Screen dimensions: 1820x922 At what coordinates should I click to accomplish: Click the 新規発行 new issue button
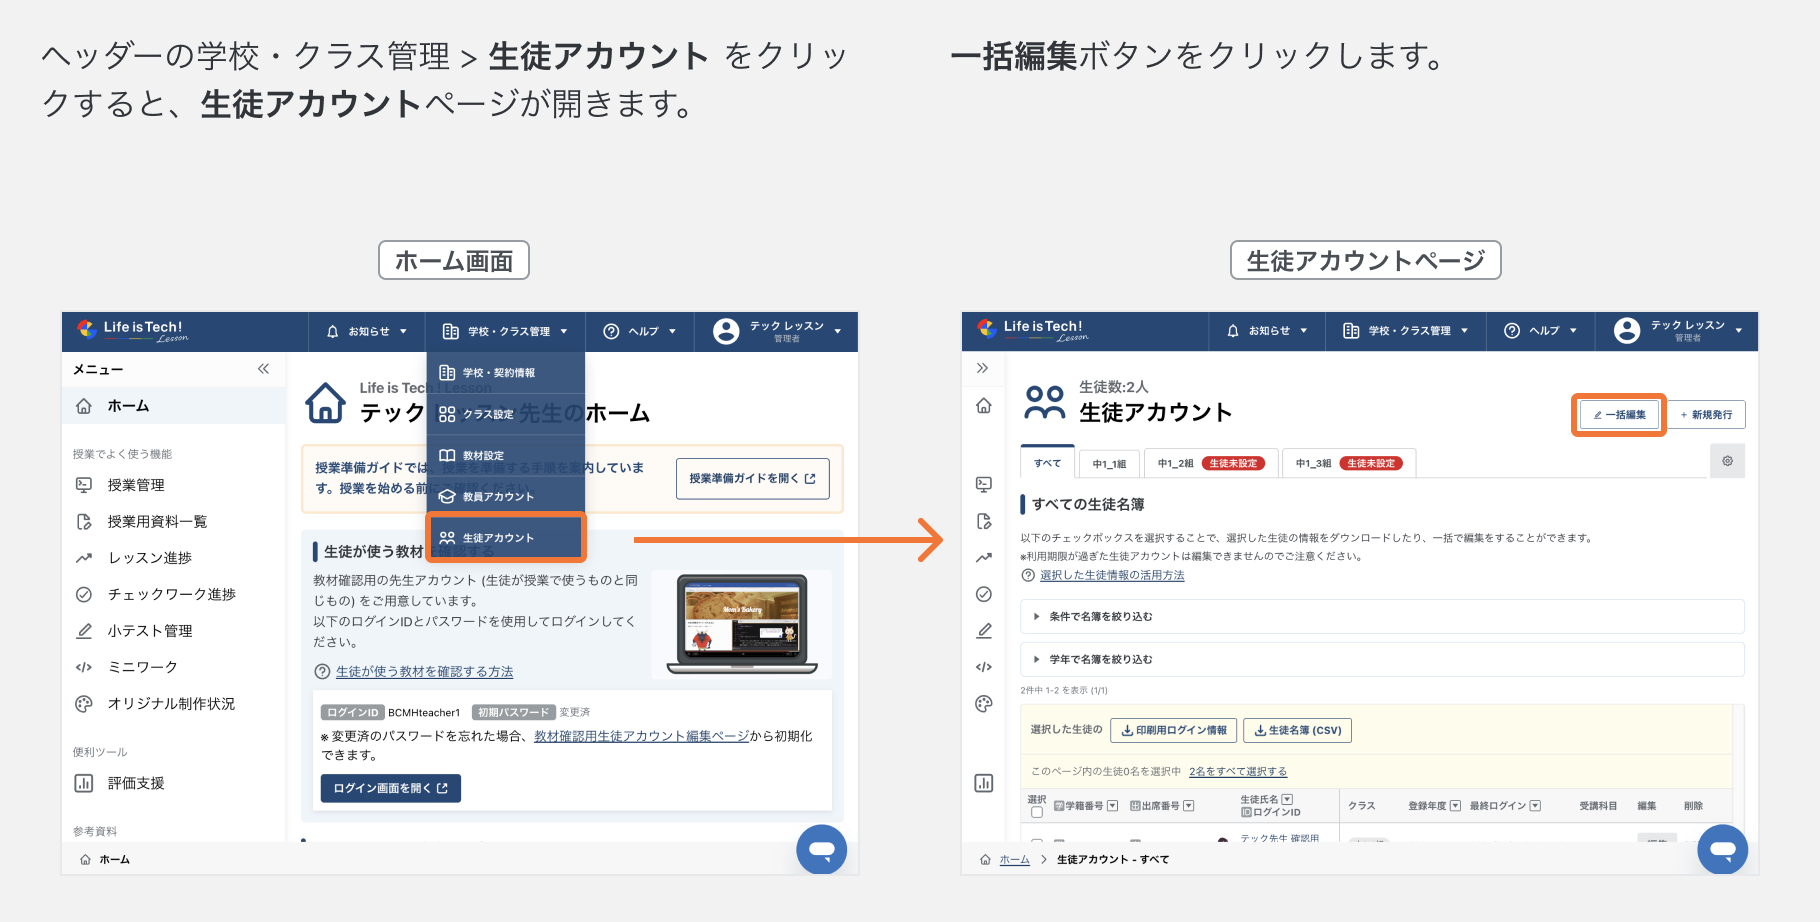1706,415
